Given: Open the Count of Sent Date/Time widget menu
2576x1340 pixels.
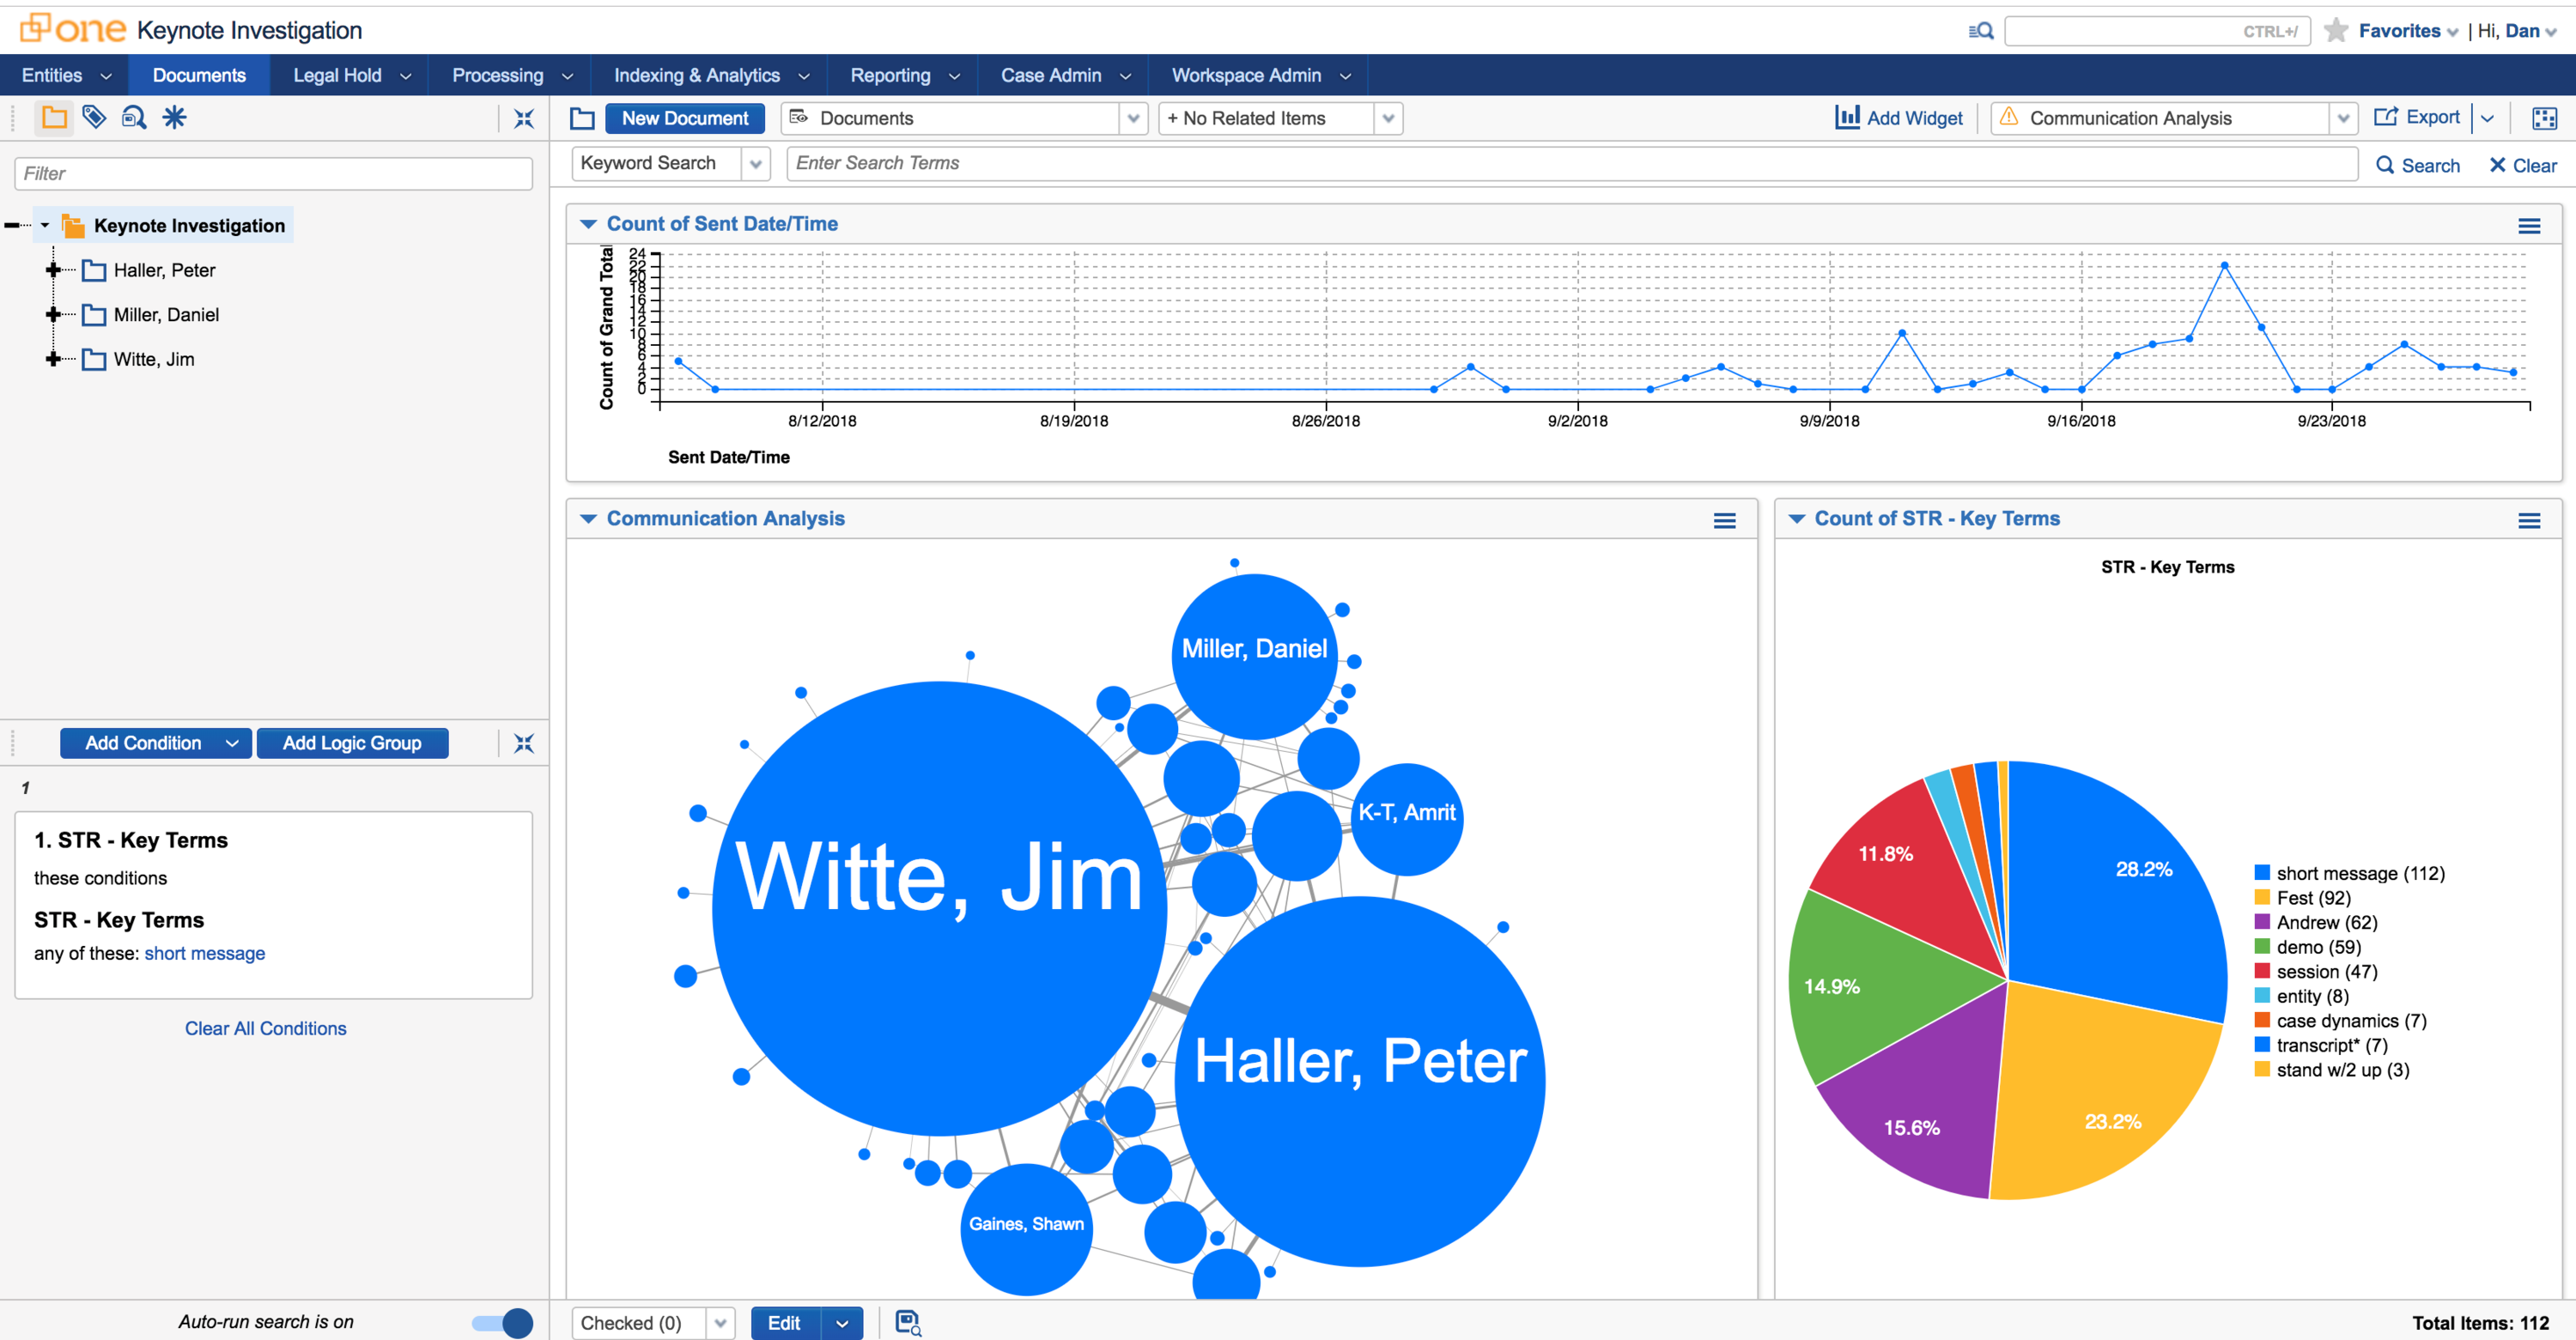Looking at the screenshot, I should pos(2530,224).
